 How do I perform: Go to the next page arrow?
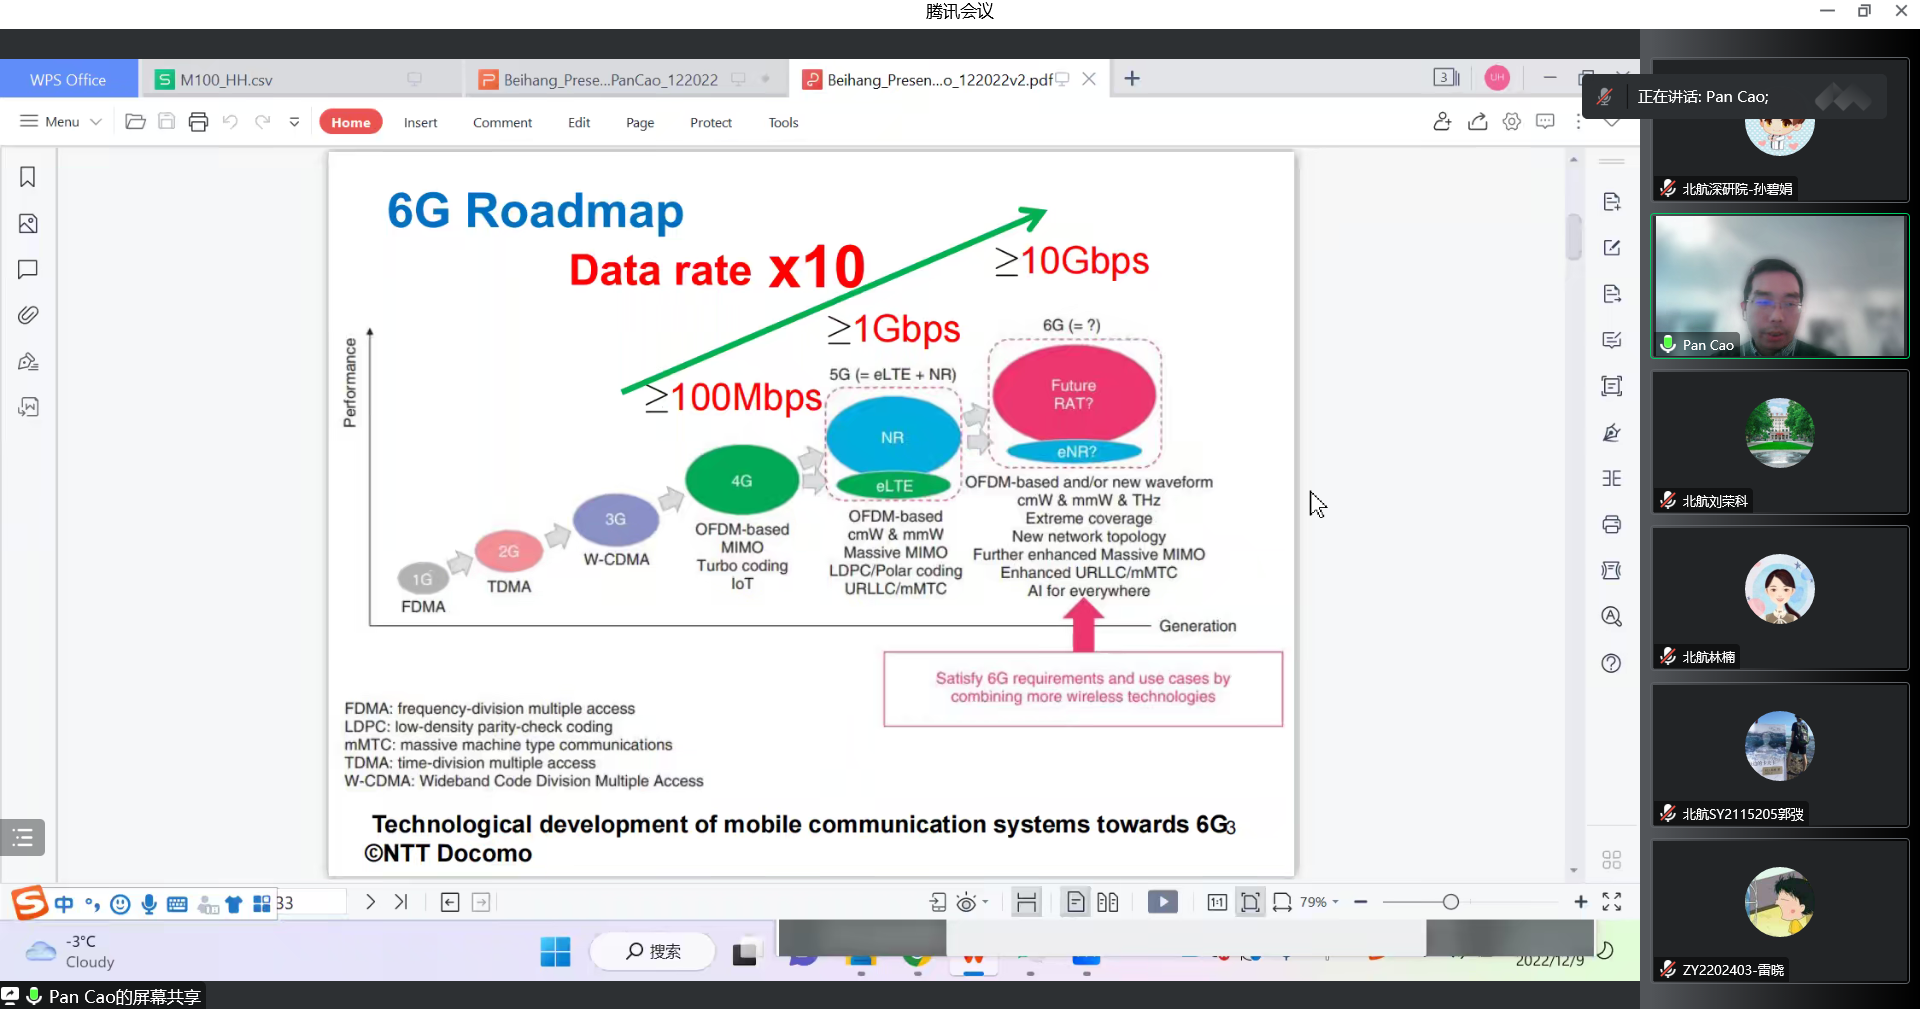(370, 902)
